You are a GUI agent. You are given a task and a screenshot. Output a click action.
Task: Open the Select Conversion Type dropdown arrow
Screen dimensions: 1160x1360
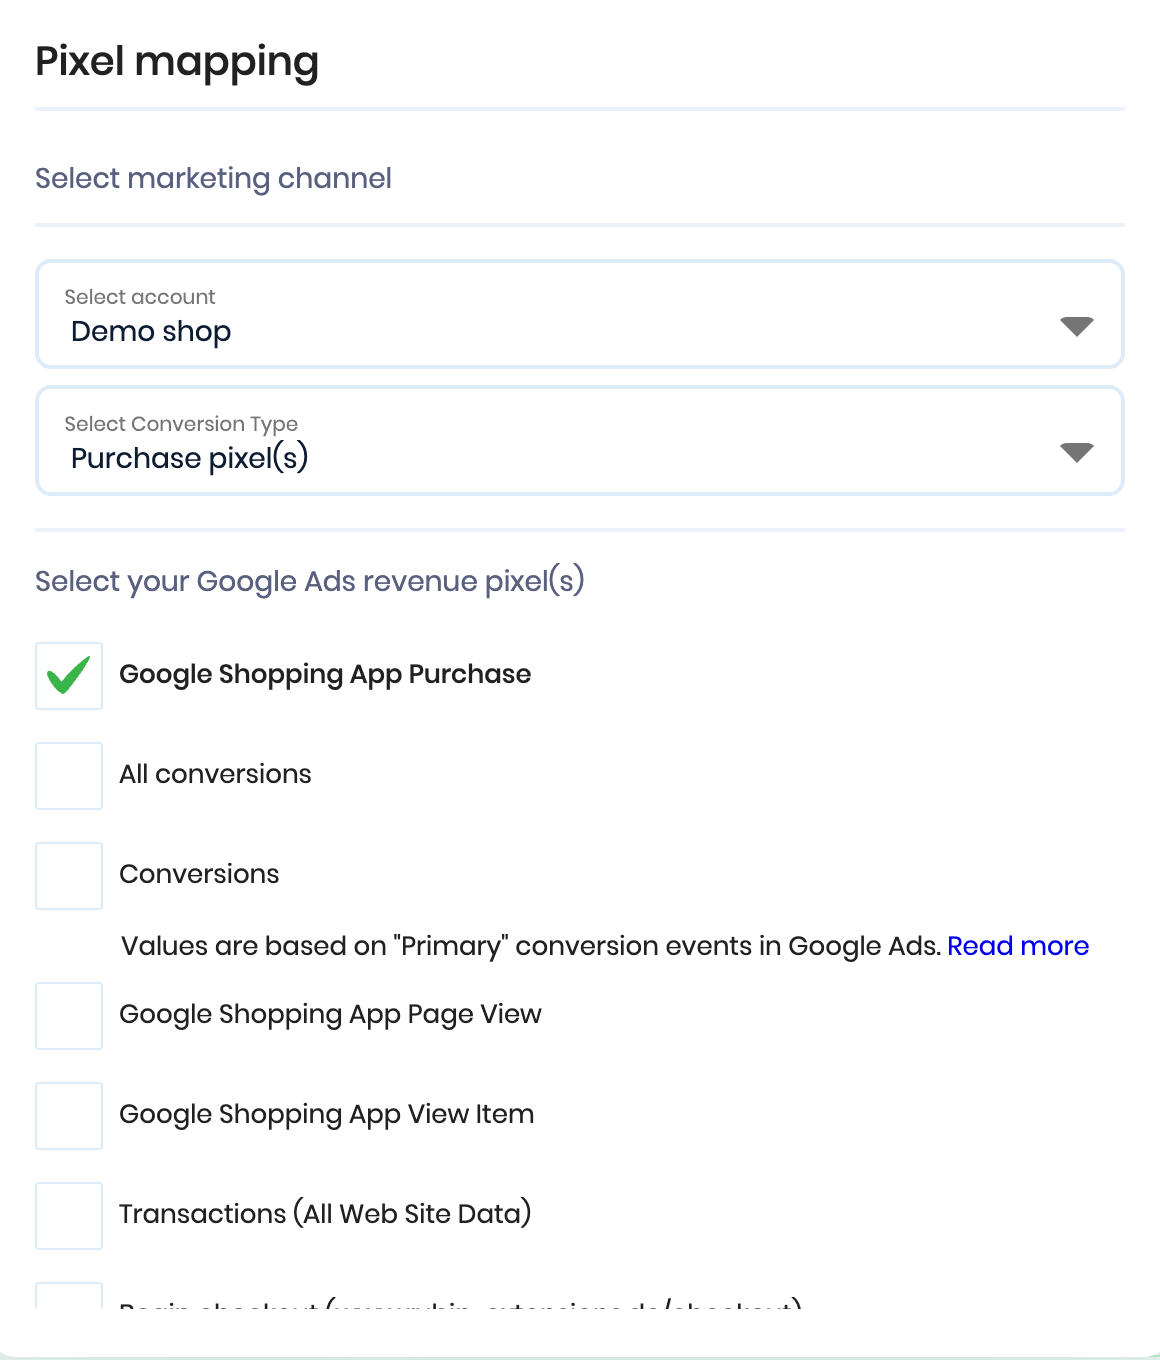pos(1076,453)
